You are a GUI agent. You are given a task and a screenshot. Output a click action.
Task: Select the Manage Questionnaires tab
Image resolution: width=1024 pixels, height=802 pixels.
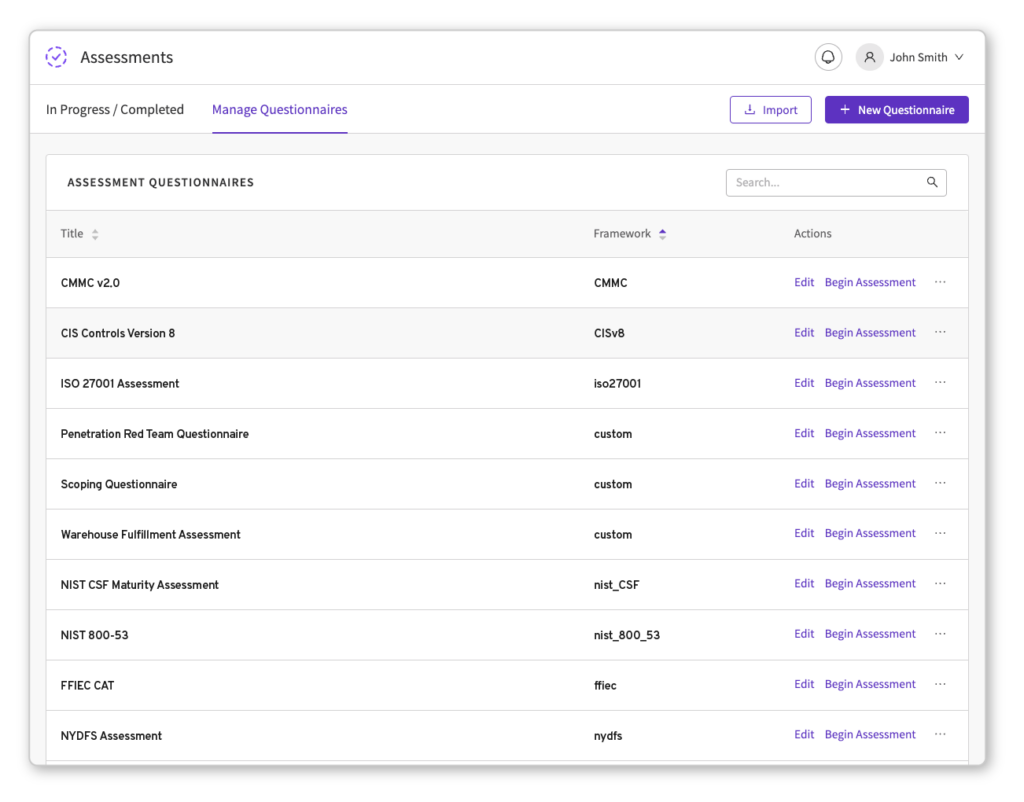point(279,110)
